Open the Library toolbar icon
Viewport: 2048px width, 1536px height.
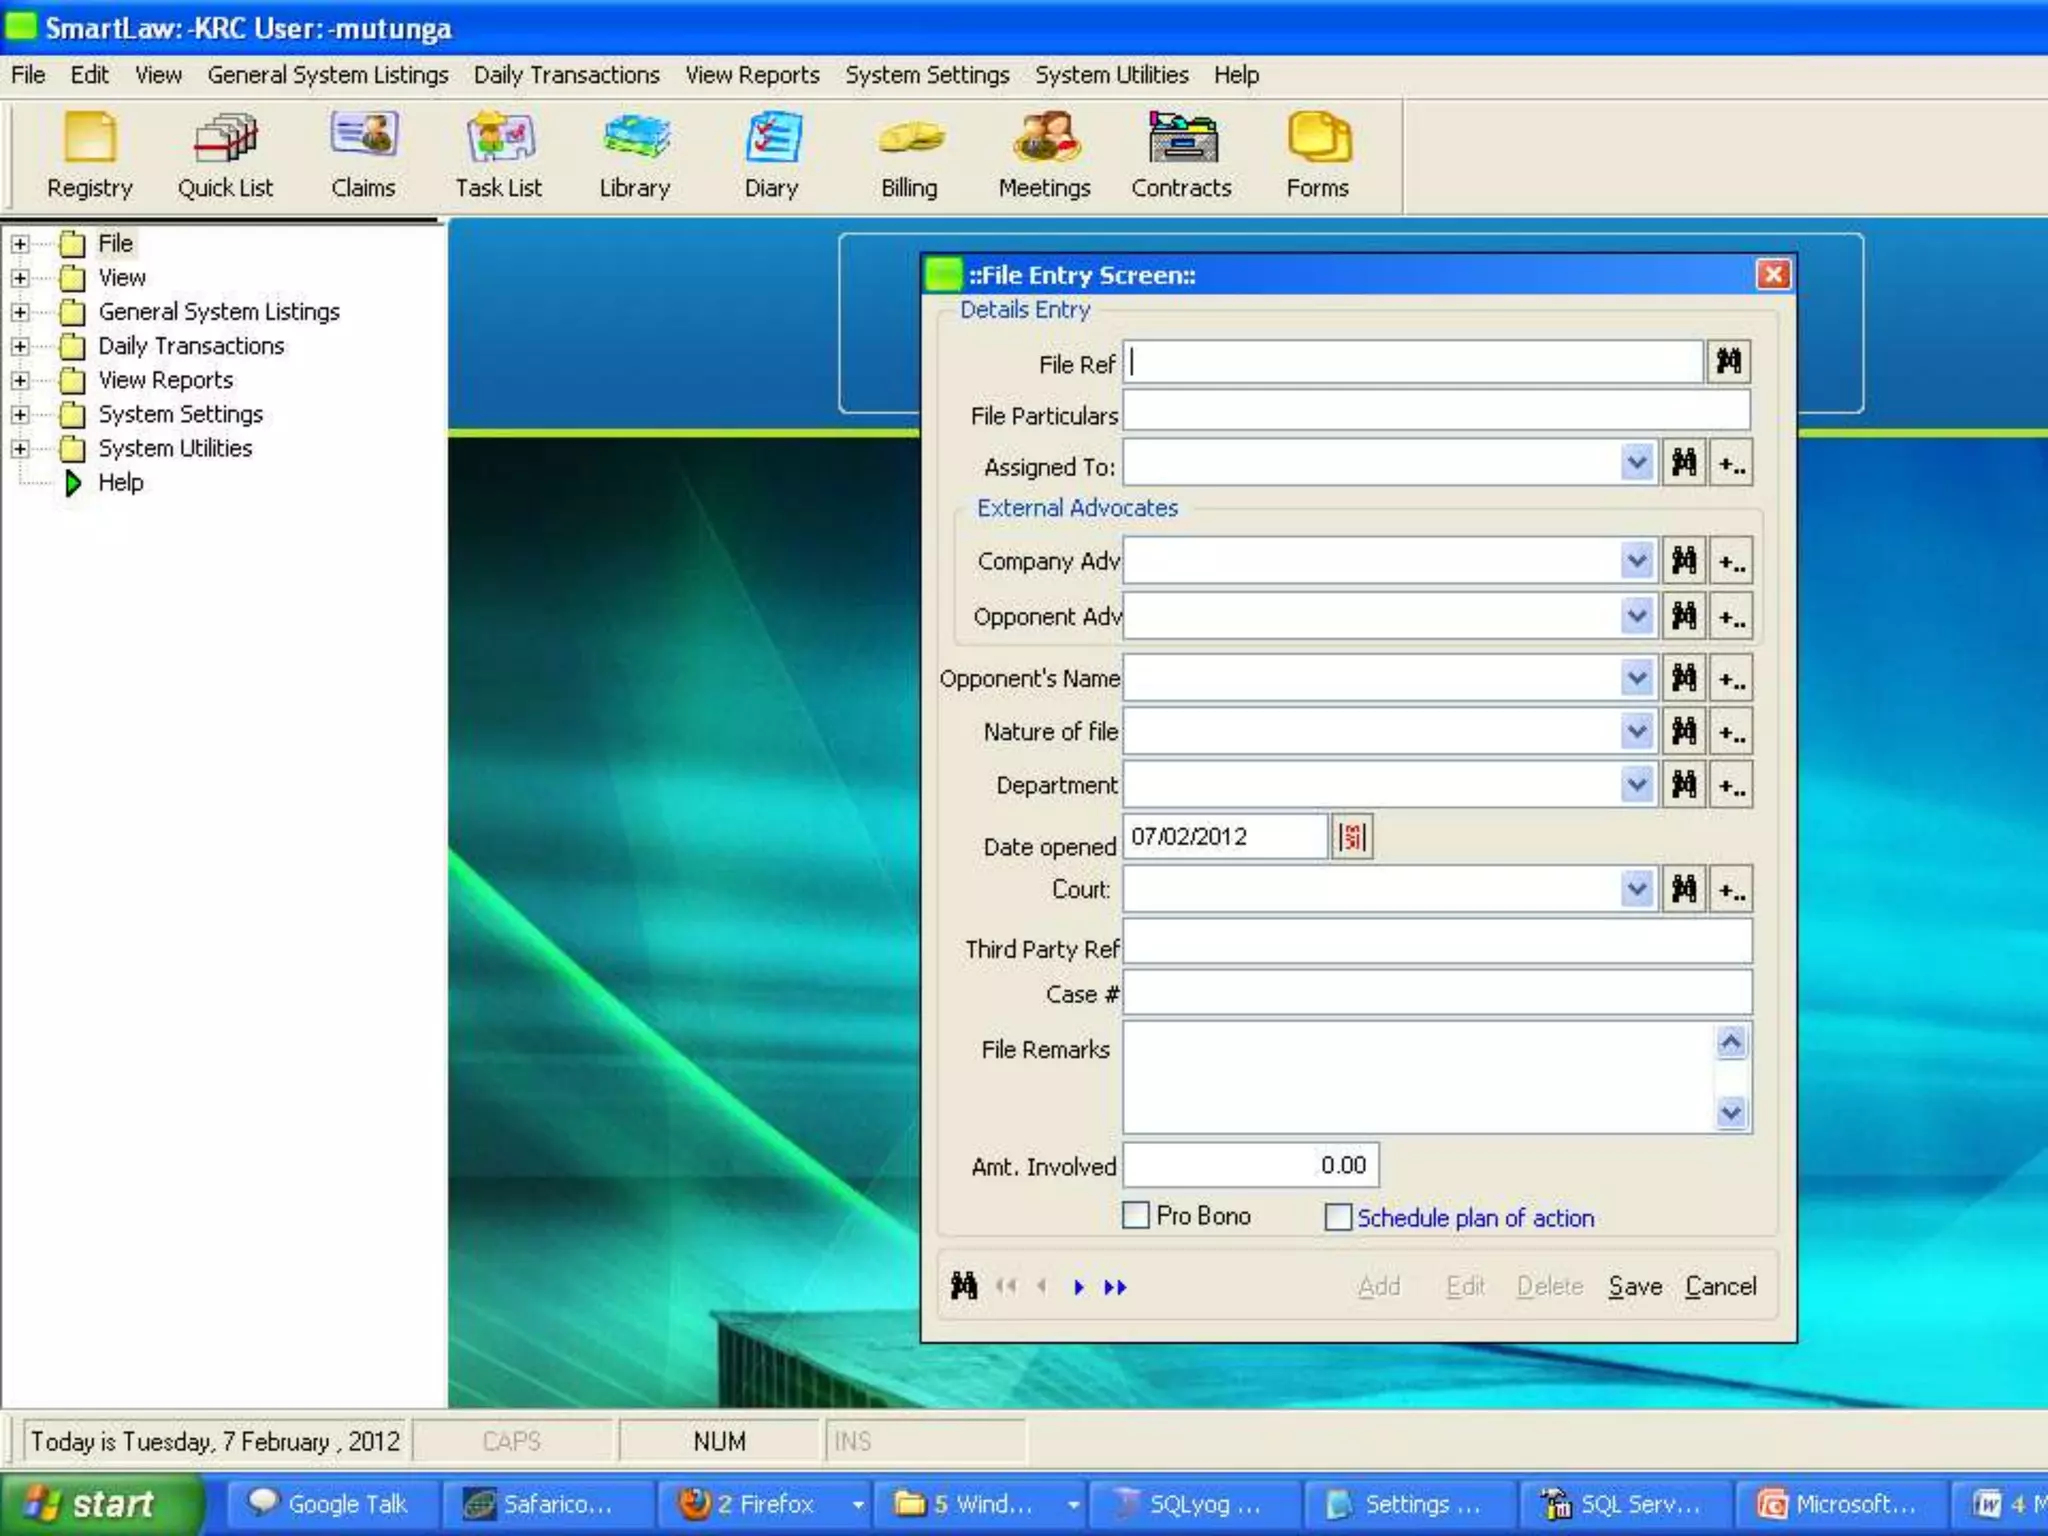tap(635, 154)
